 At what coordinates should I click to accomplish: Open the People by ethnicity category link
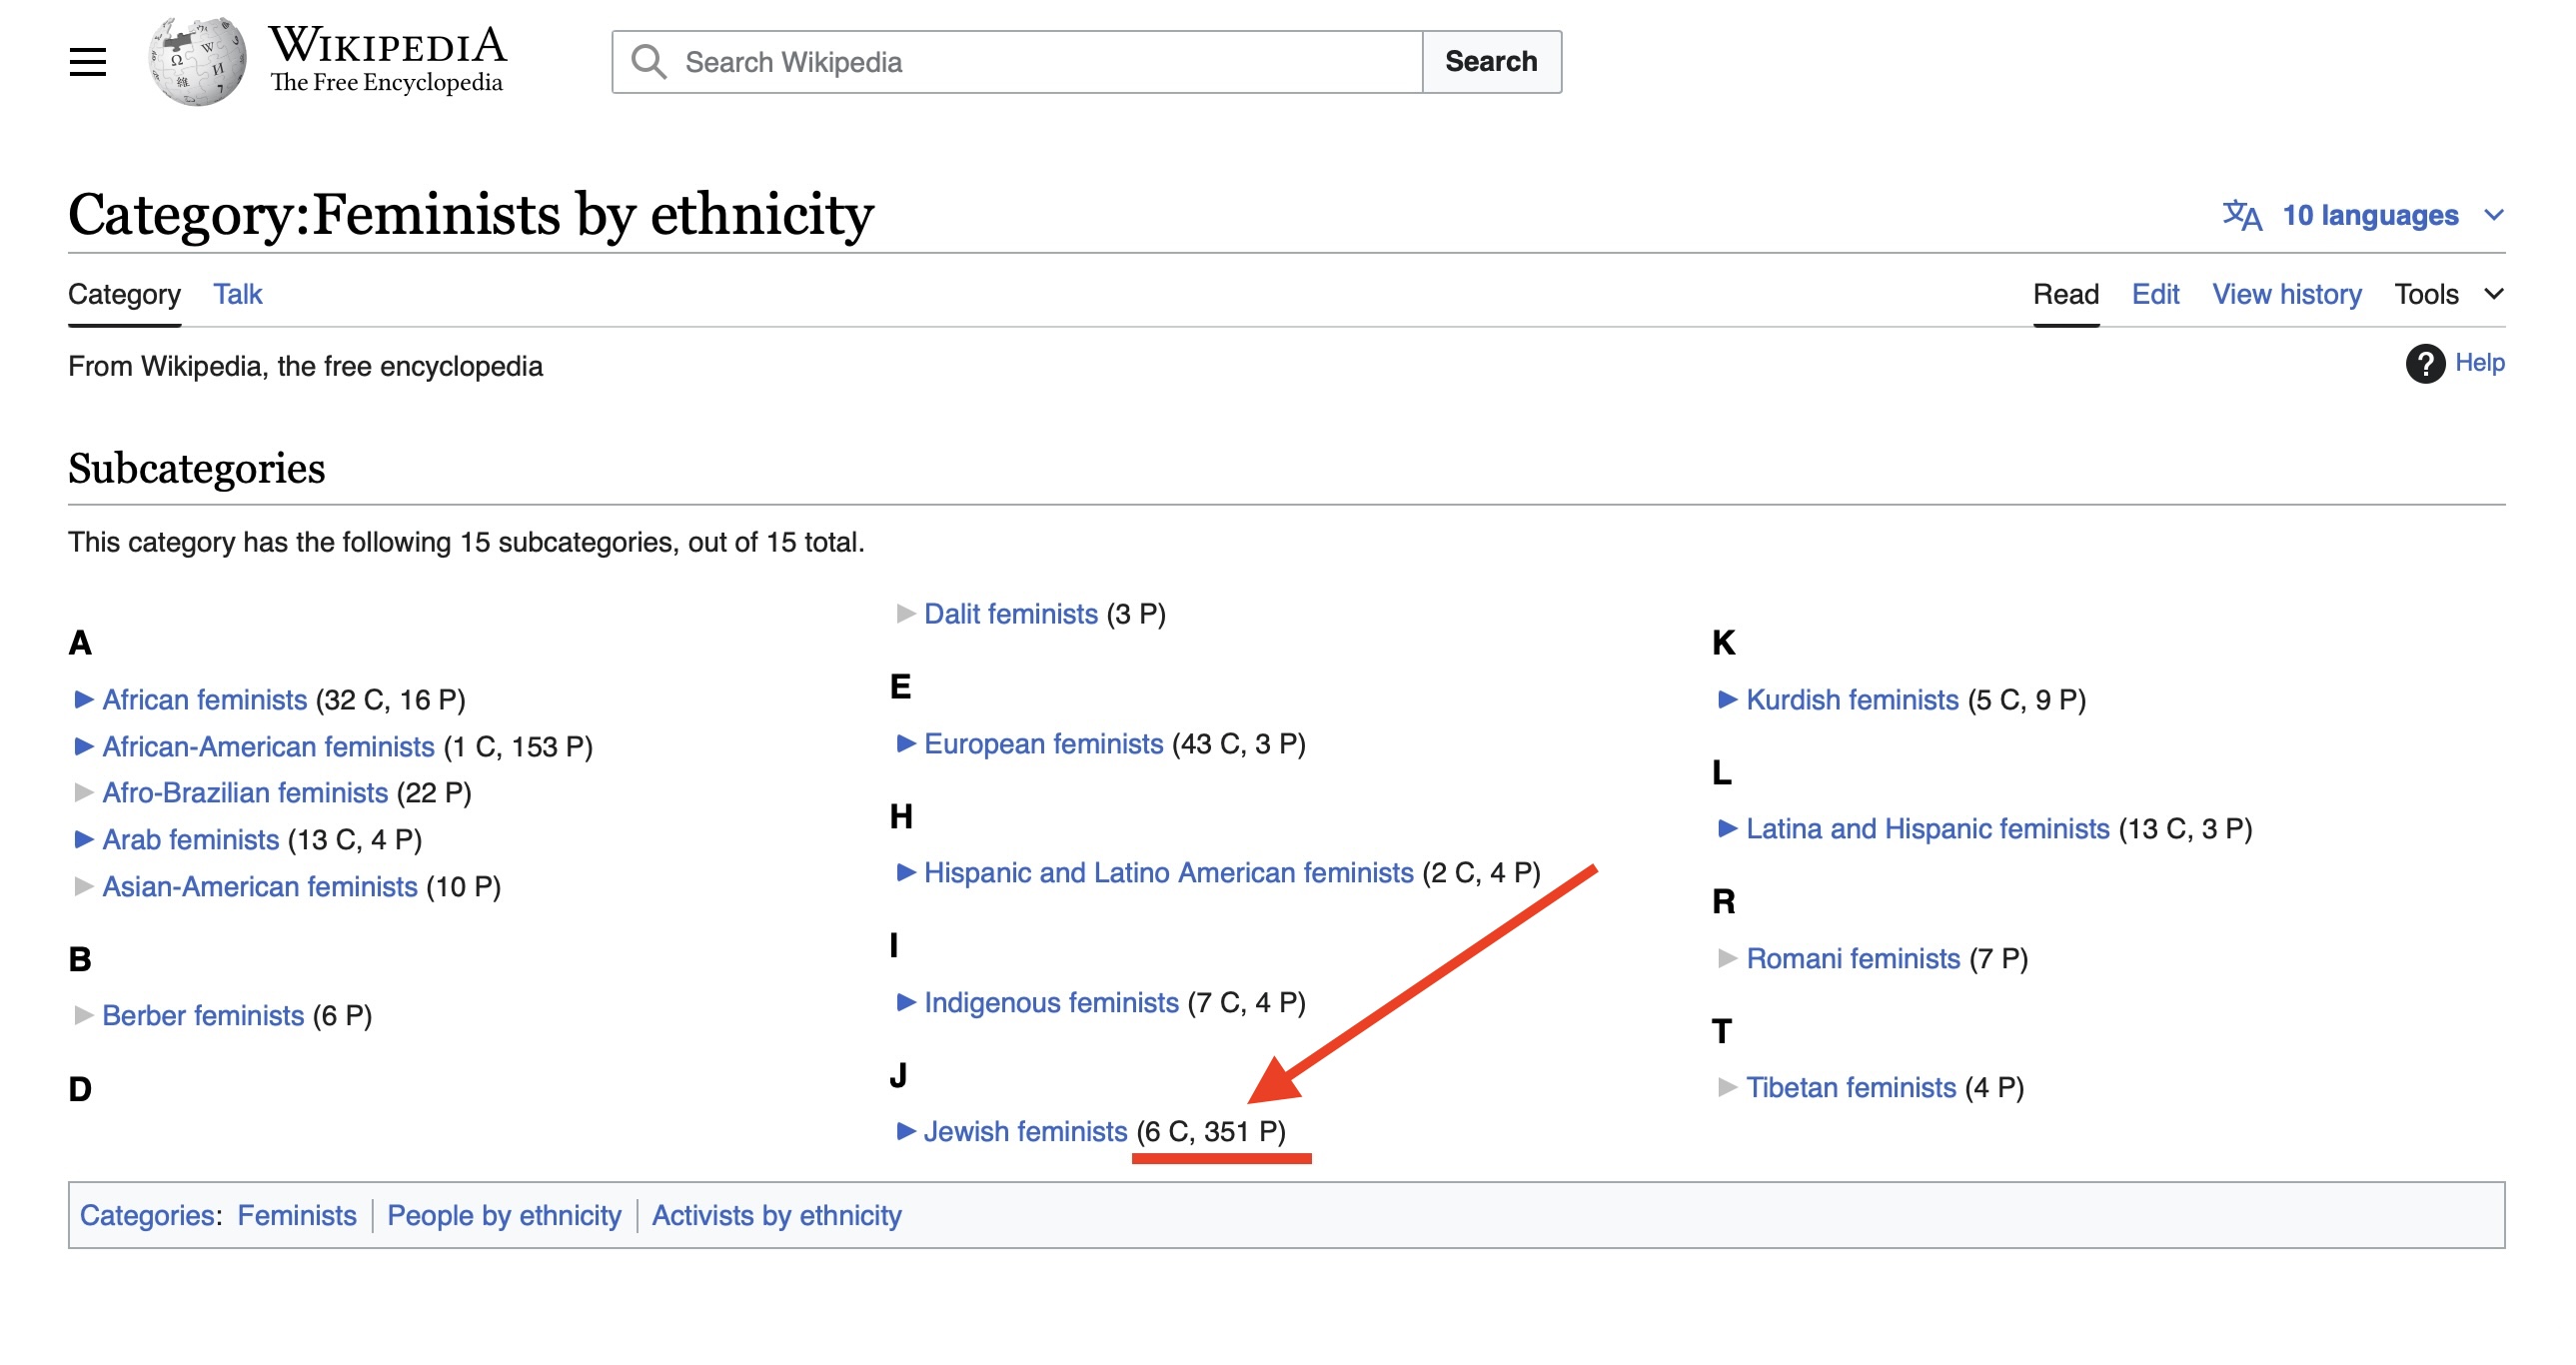504,1215
